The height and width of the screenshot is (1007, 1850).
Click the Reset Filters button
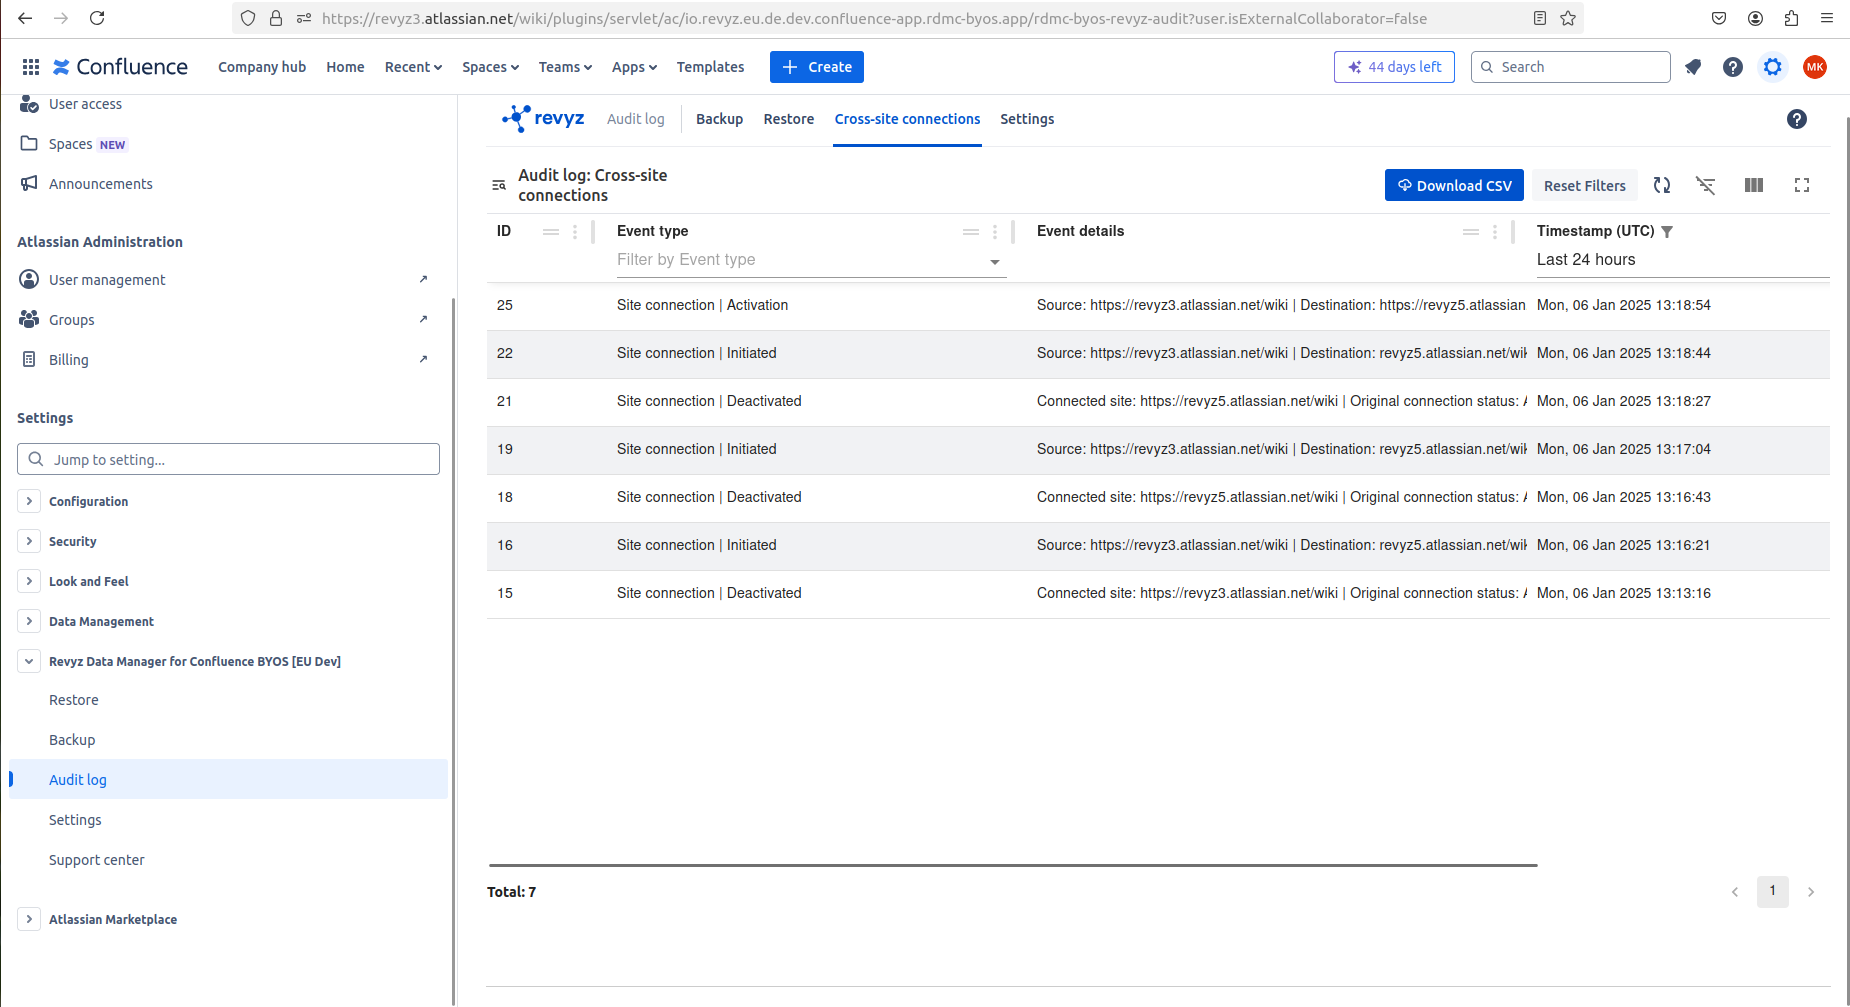[x=1584, y=185]
